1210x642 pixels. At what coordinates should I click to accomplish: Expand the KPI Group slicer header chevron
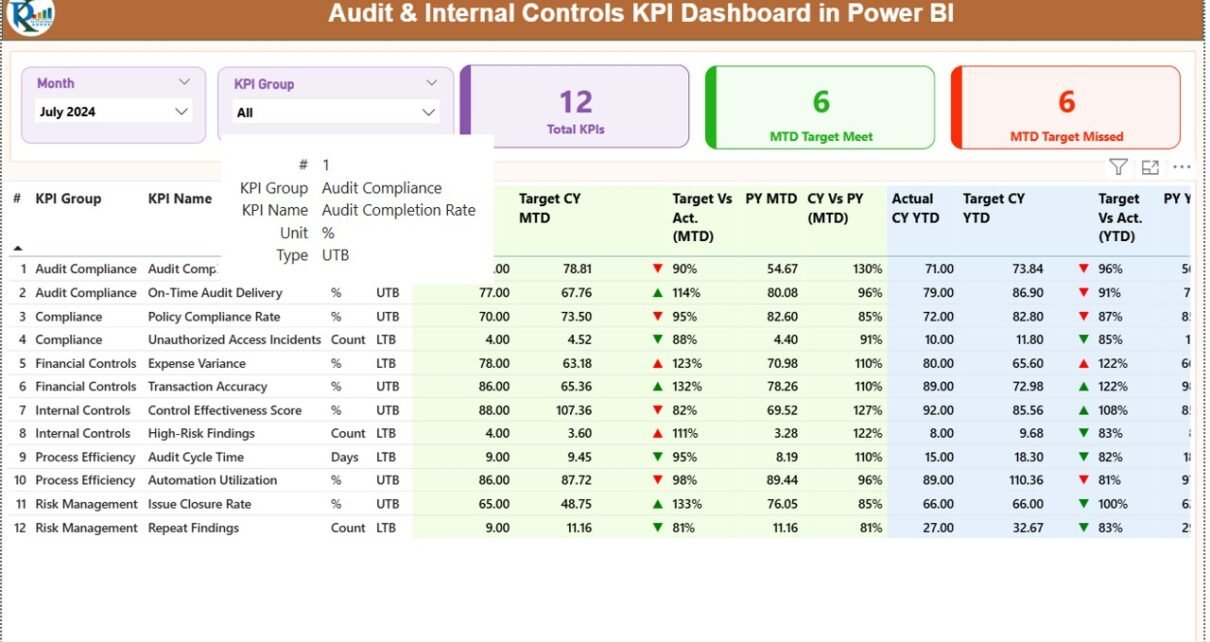[x=432, y=83]
